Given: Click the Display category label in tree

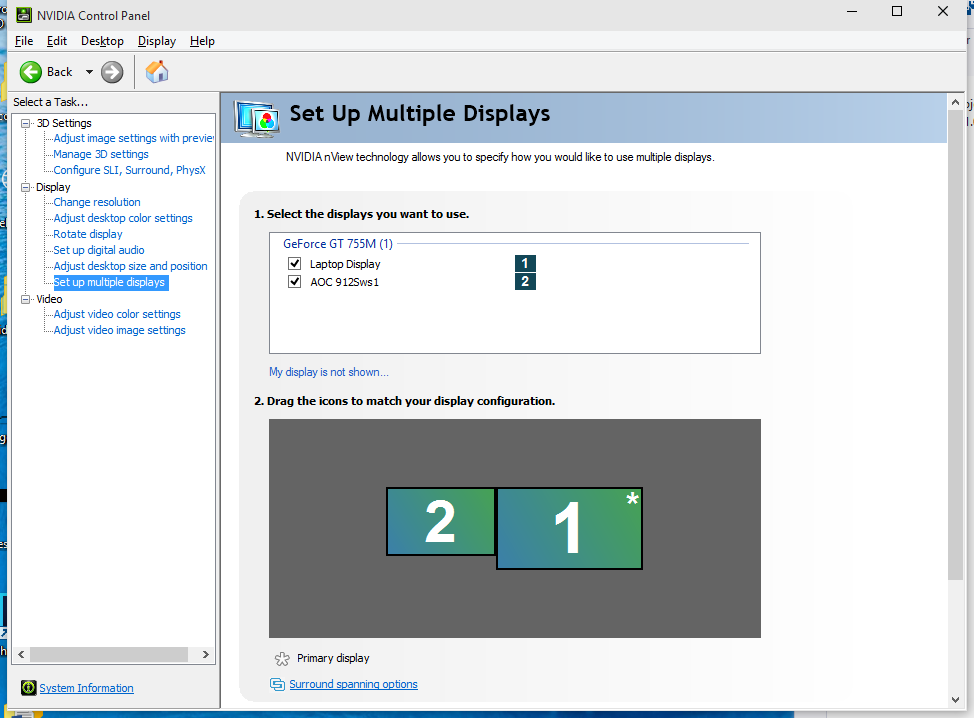Looking at the screenshot, I should 53,187.
